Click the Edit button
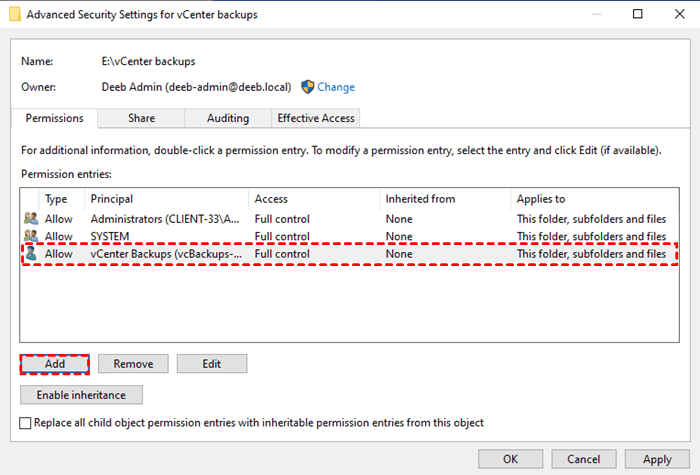 pos(211,364)
